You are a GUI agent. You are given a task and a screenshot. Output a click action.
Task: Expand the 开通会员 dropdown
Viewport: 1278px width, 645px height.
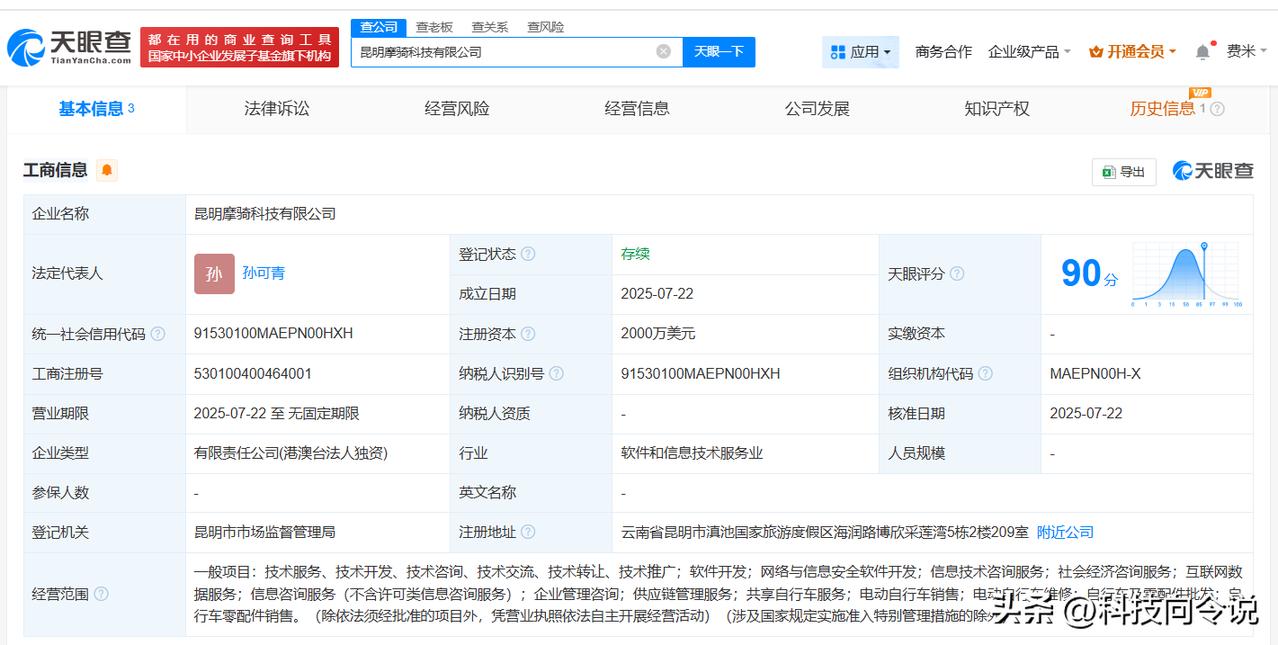[x=1133, y=52]
